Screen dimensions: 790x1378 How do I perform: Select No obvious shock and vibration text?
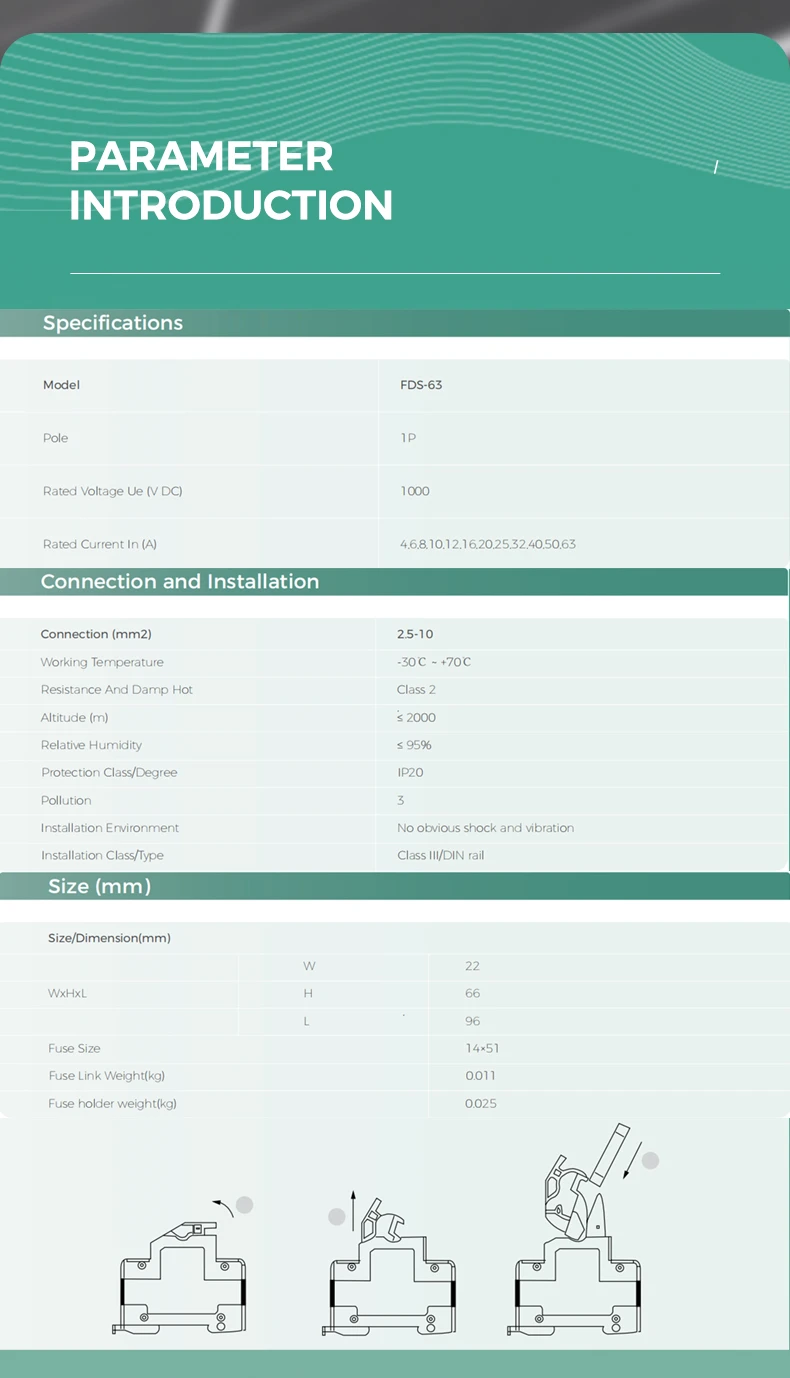pos(486,828)
